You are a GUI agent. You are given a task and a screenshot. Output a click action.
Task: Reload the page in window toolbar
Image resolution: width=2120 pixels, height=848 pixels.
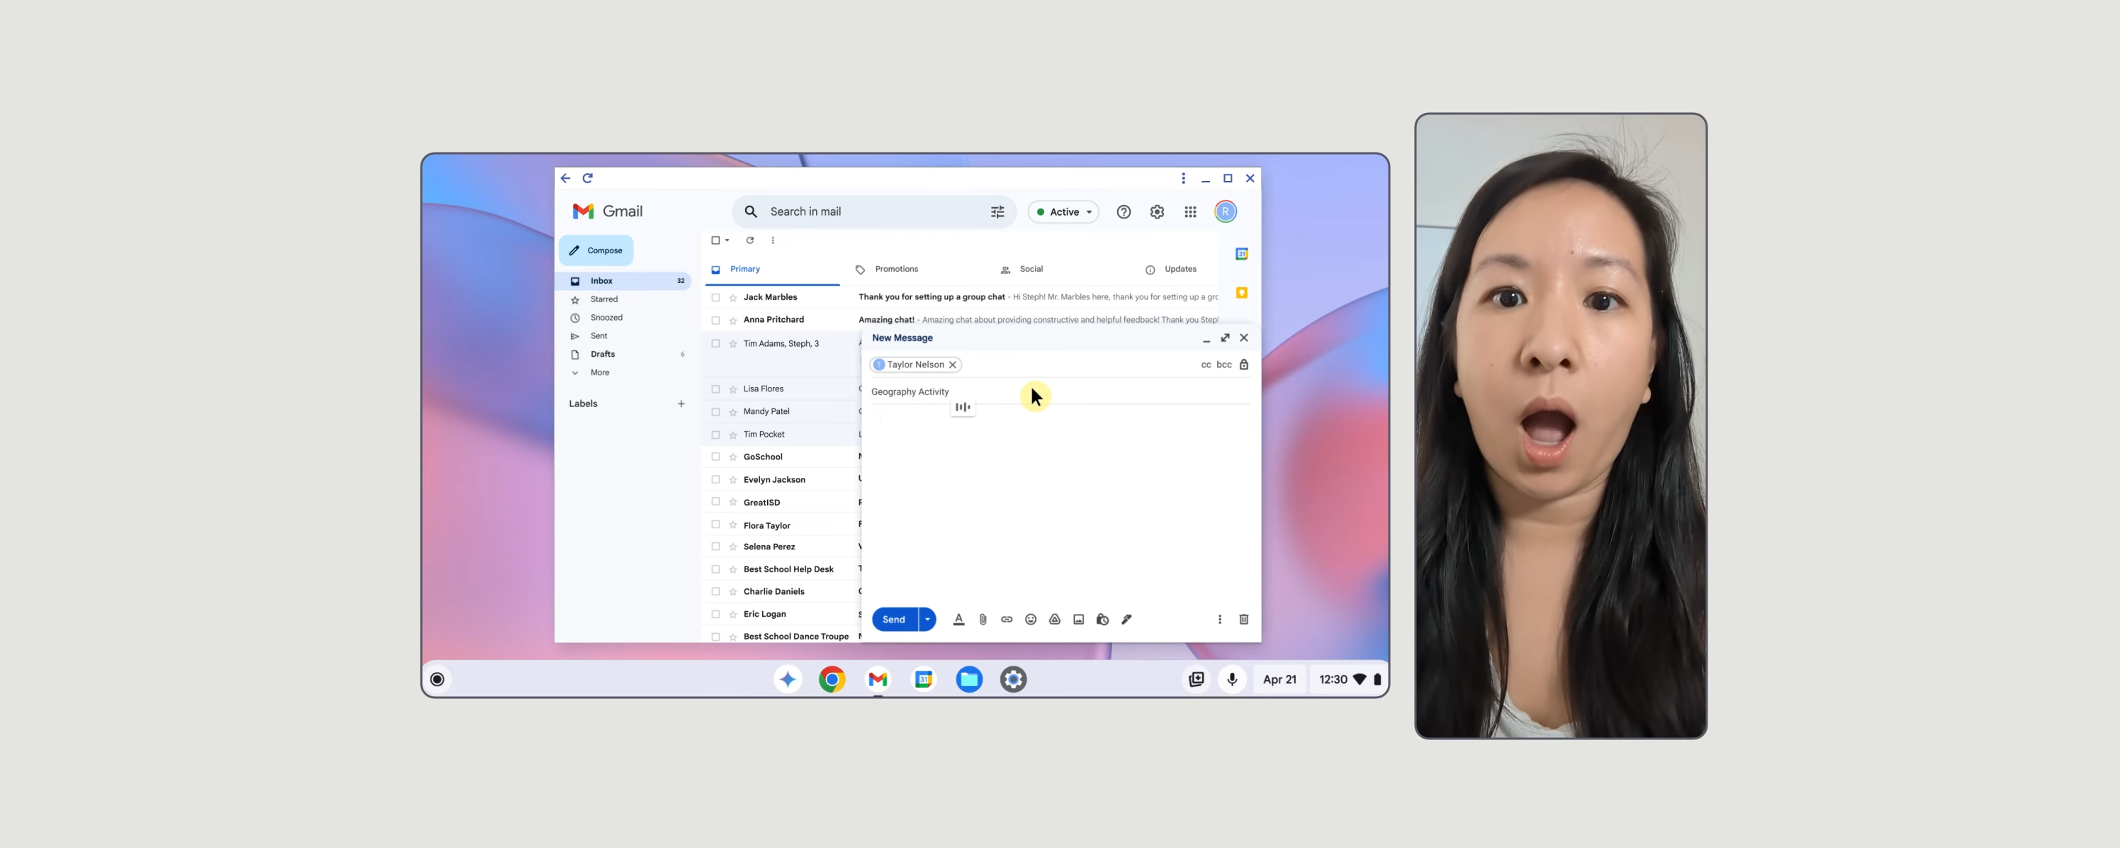[x=588, y=178]
